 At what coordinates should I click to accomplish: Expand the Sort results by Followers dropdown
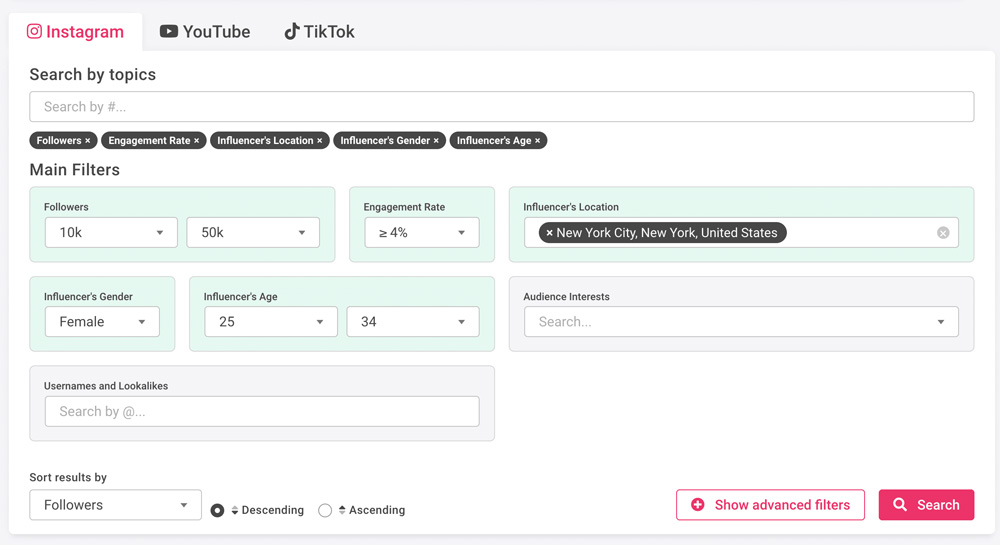115,505
